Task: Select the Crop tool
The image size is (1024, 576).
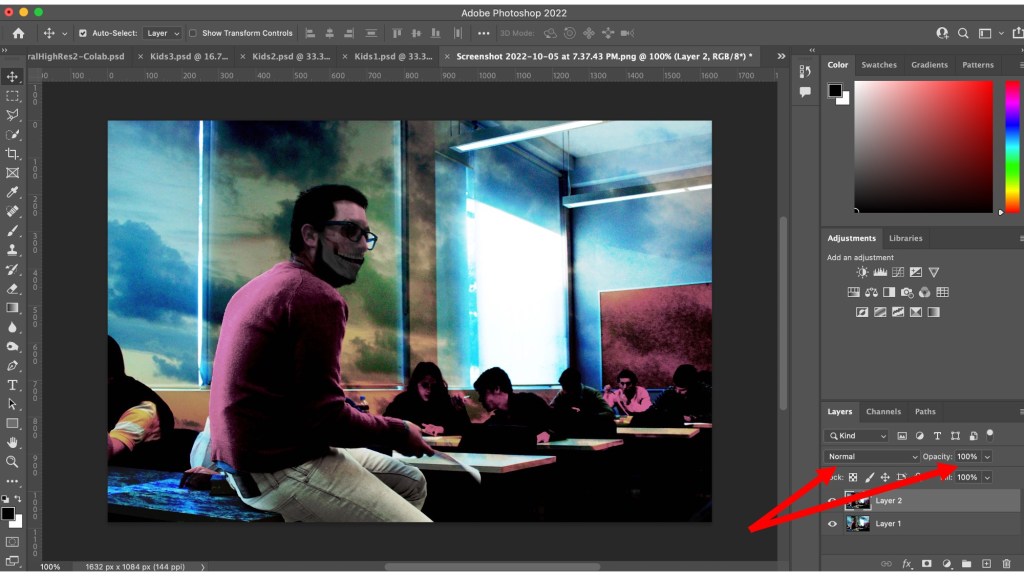Action: point(12,154)
